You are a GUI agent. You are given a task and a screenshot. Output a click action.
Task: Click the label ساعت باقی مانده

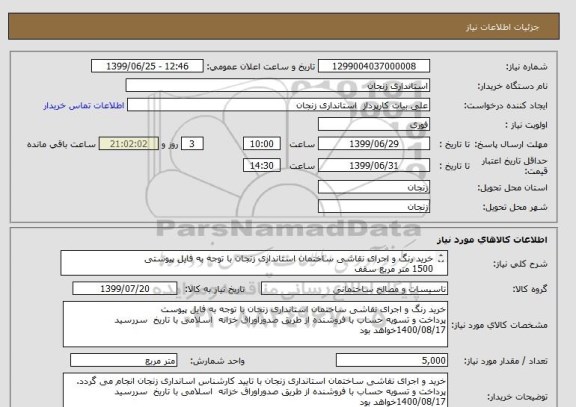[61, 144]
